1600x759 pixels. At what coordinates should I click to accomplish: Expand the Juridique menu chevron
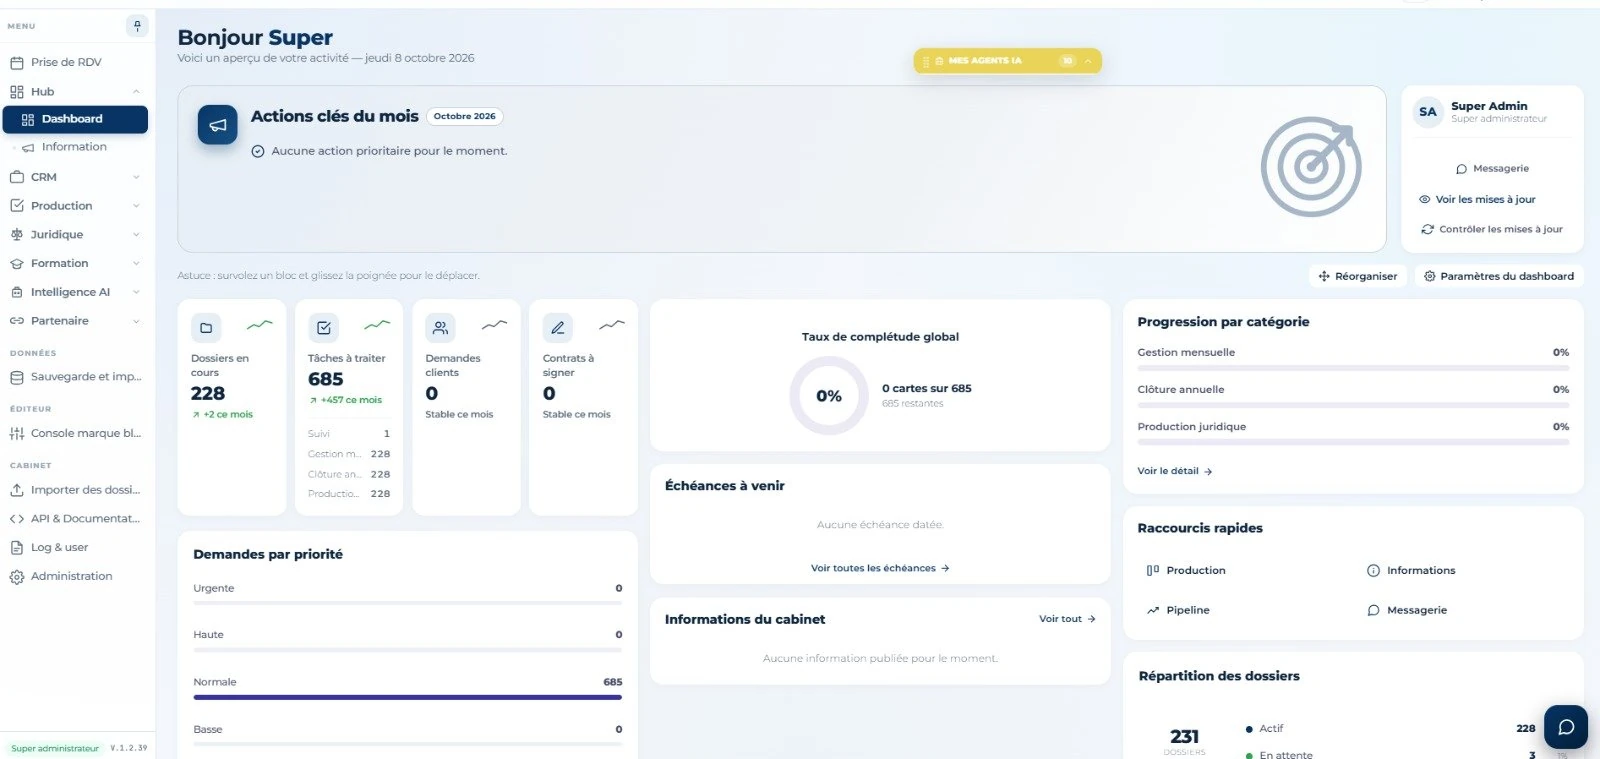136,235
